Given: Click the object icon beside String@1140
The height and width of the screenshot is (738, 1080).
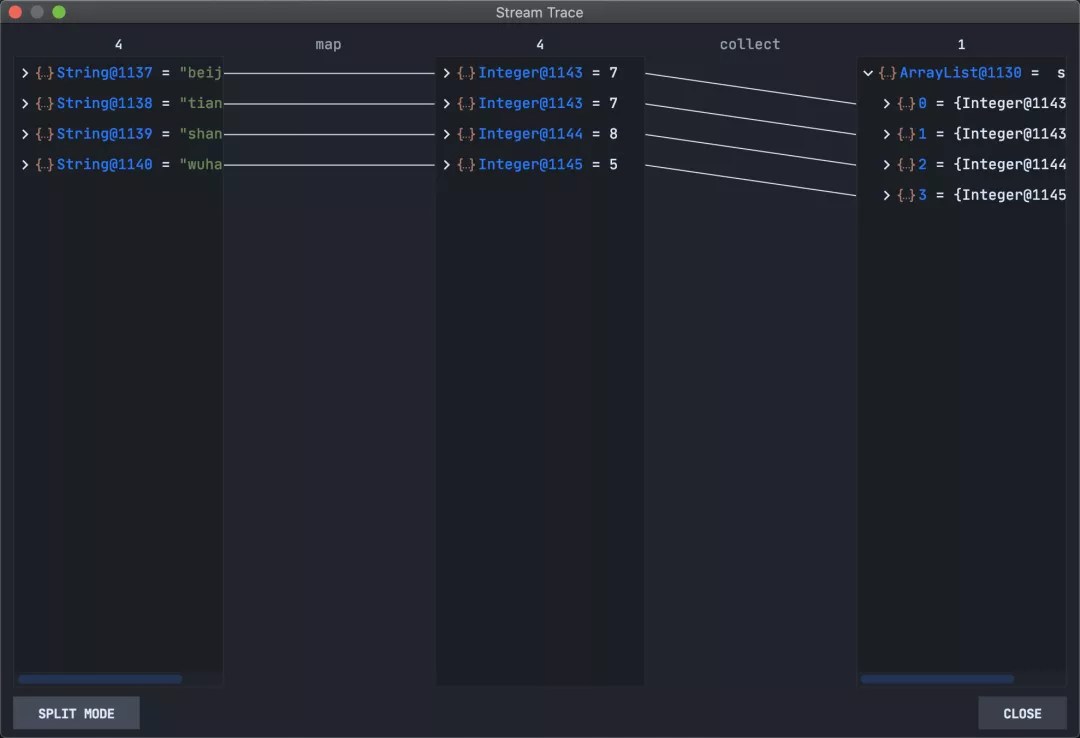Looking at the screenshot, I should [x=44, y=165].
